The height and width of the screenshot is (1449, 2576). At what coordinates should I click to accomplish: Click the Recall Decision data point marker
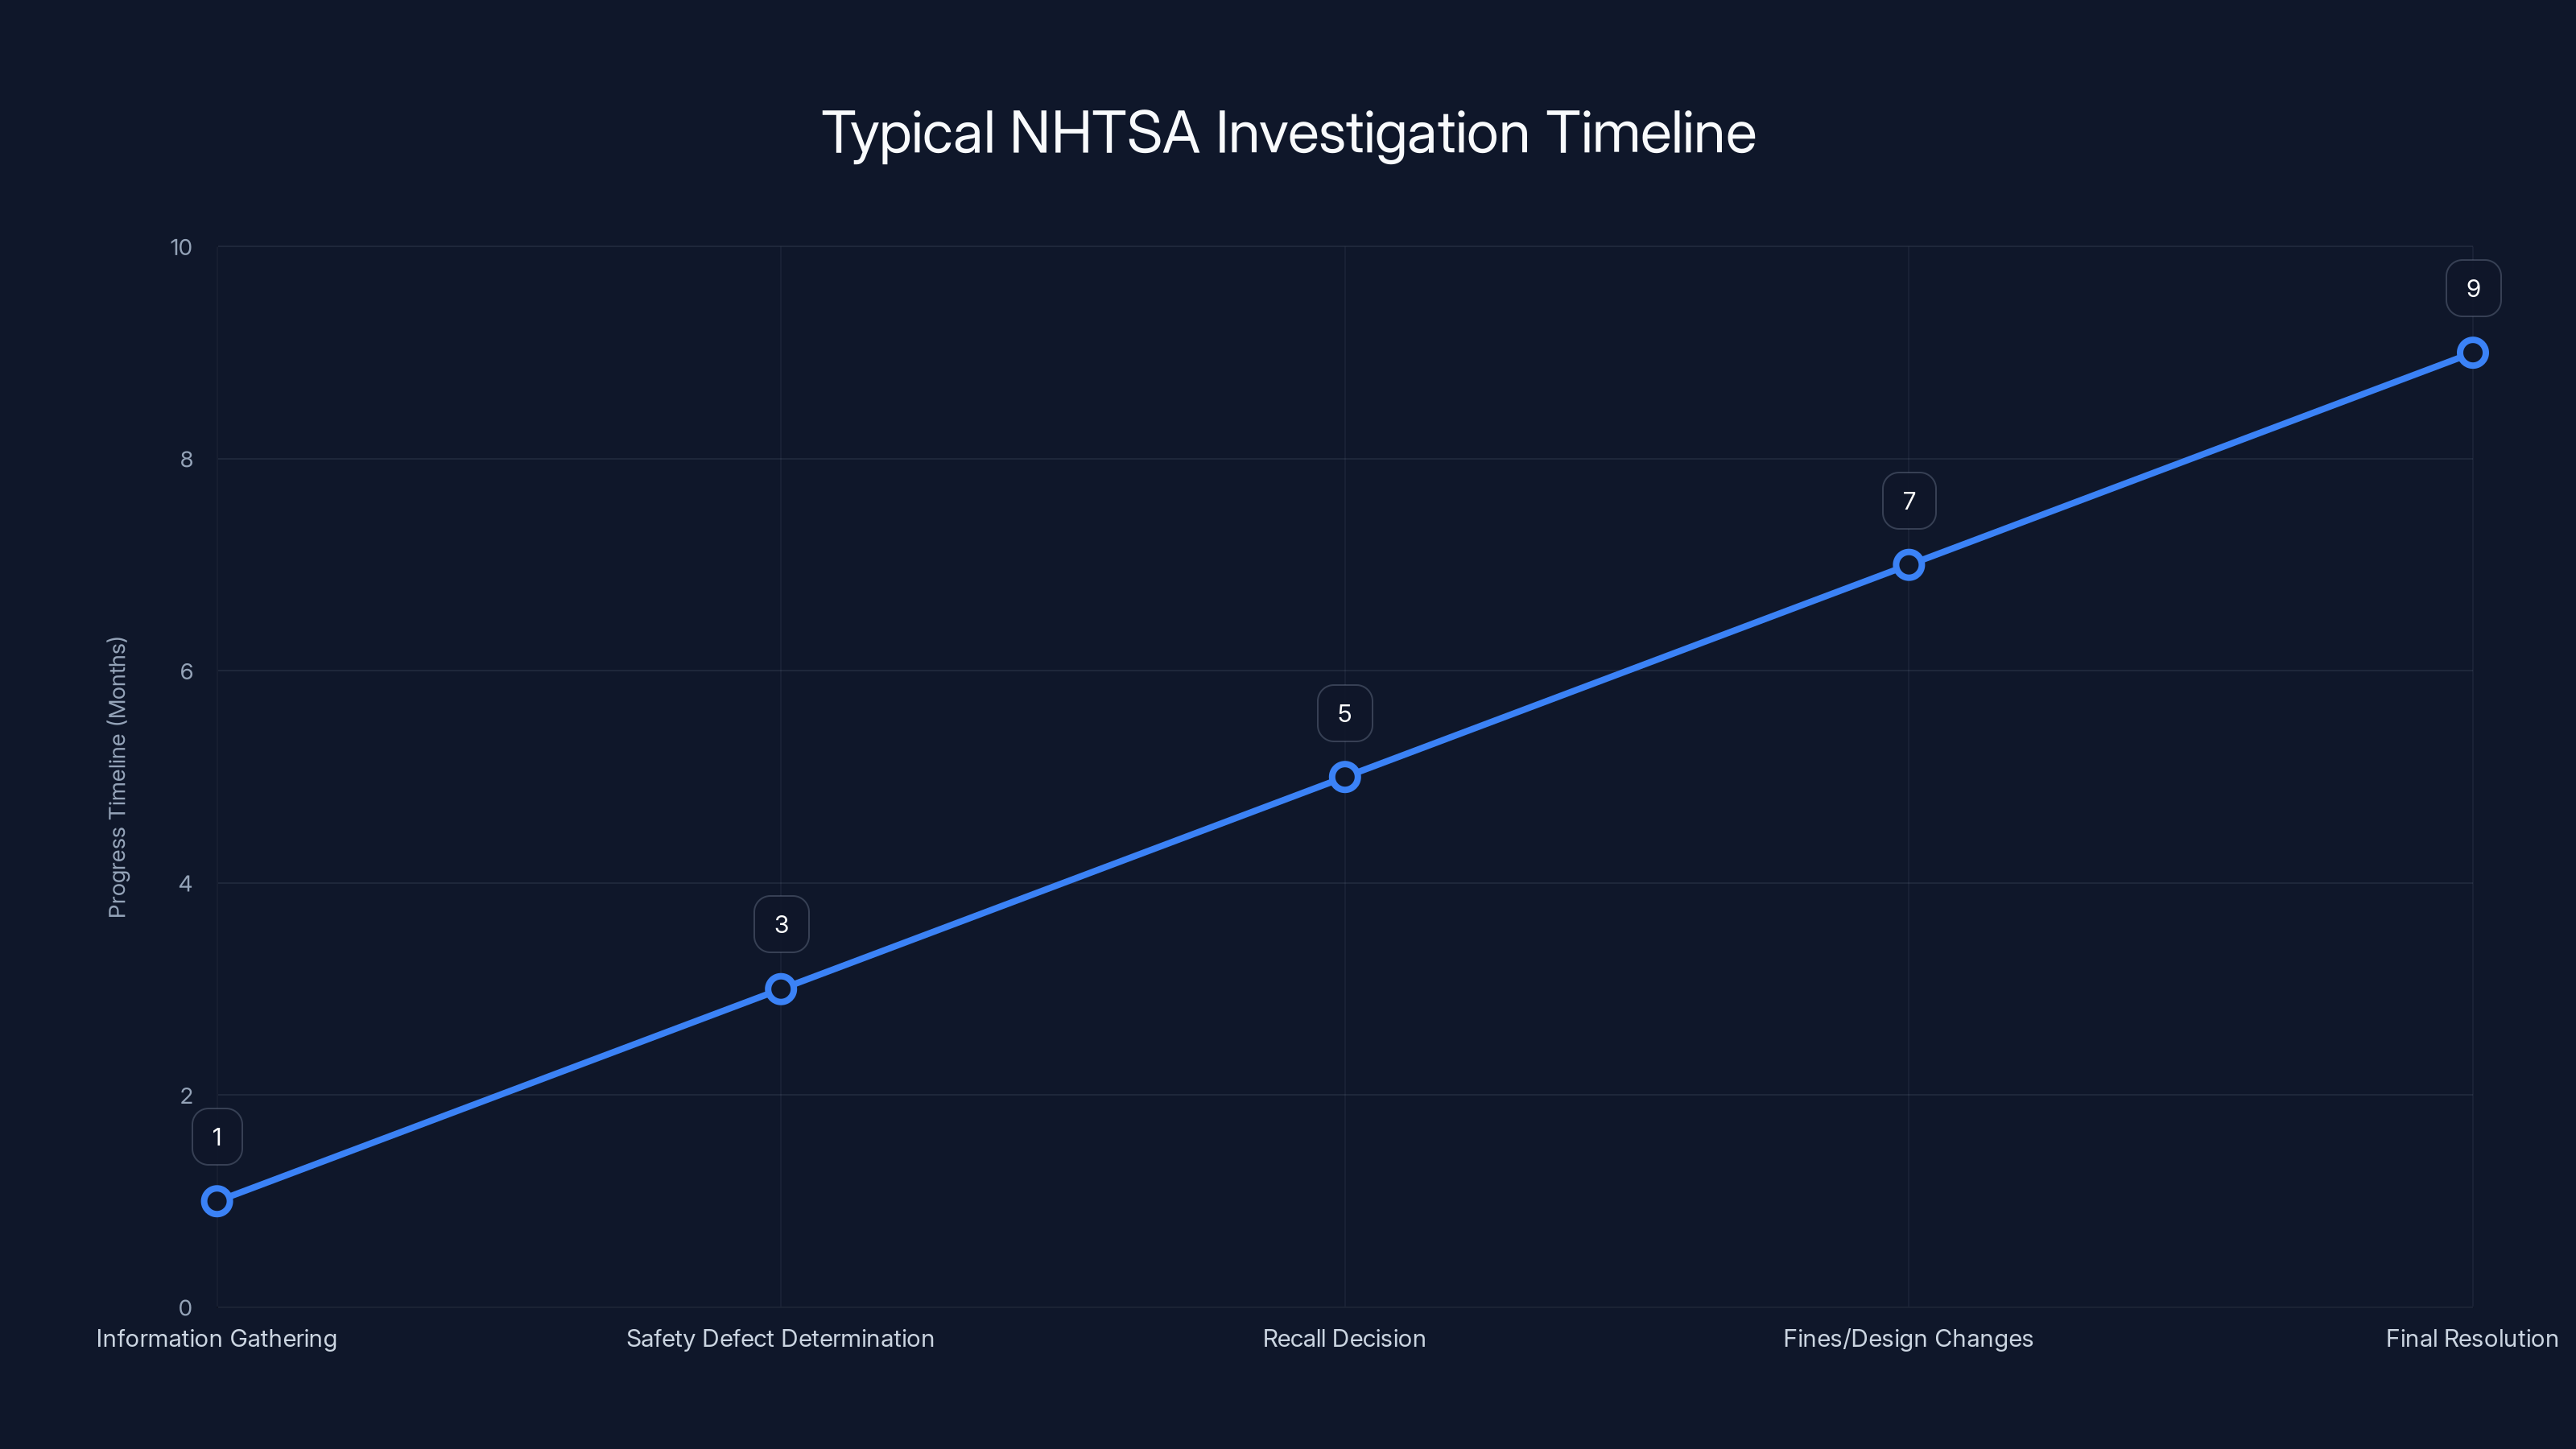click(x=1345, y=777)
